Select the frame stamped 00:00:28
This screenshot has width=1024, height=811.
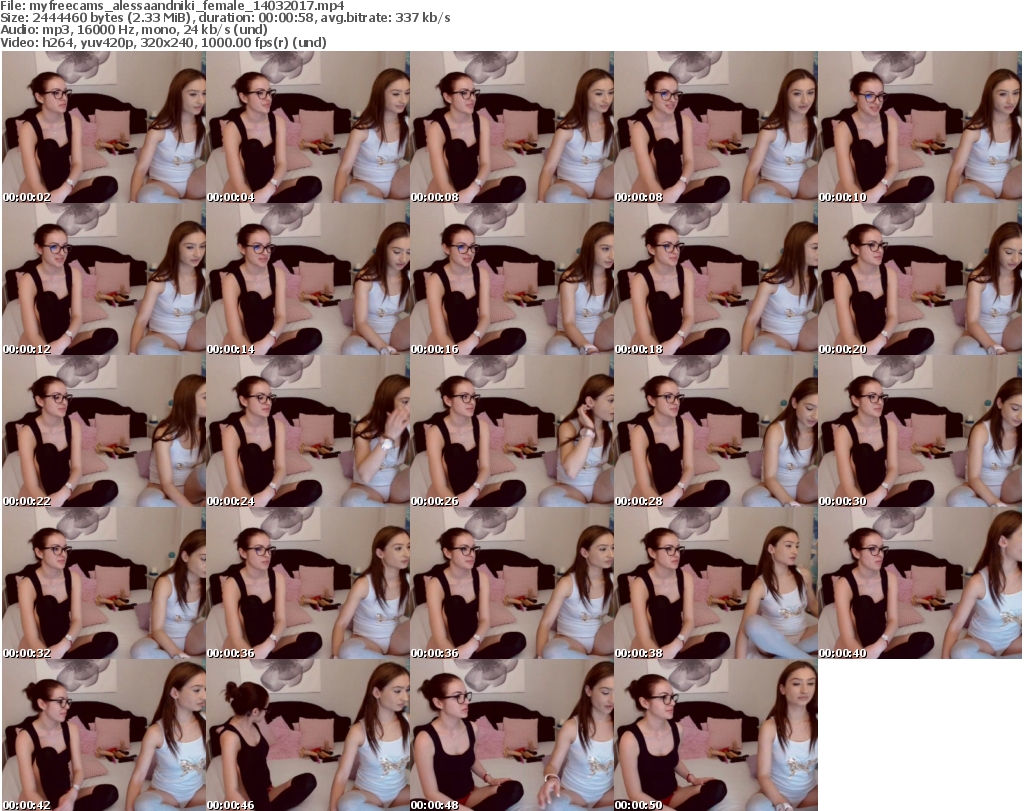coord(716,432)
